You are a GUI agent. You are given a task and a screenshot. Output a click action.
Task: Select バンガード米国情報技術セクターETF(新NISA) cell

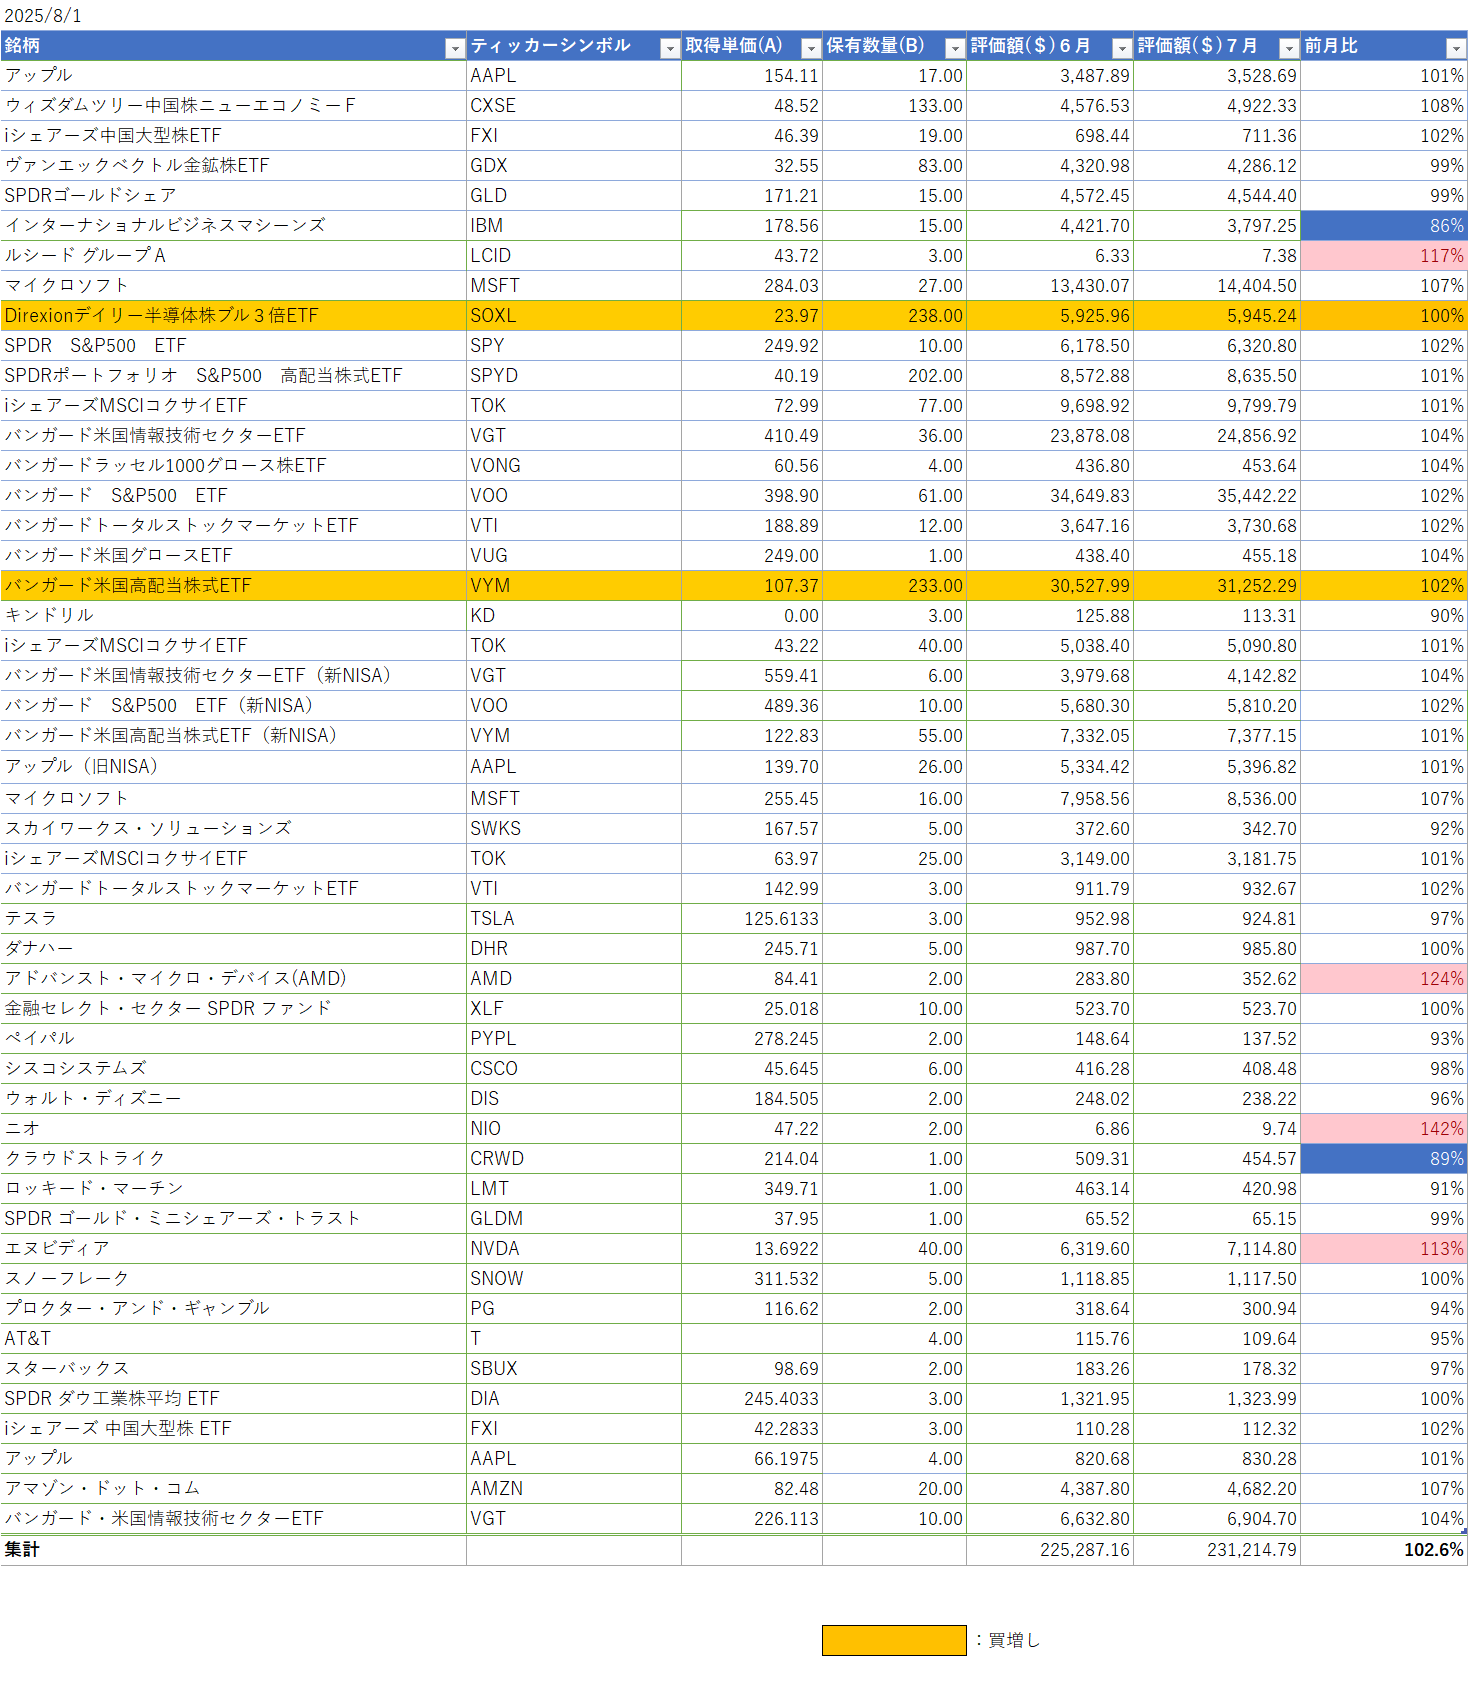[x=233, y=676]
